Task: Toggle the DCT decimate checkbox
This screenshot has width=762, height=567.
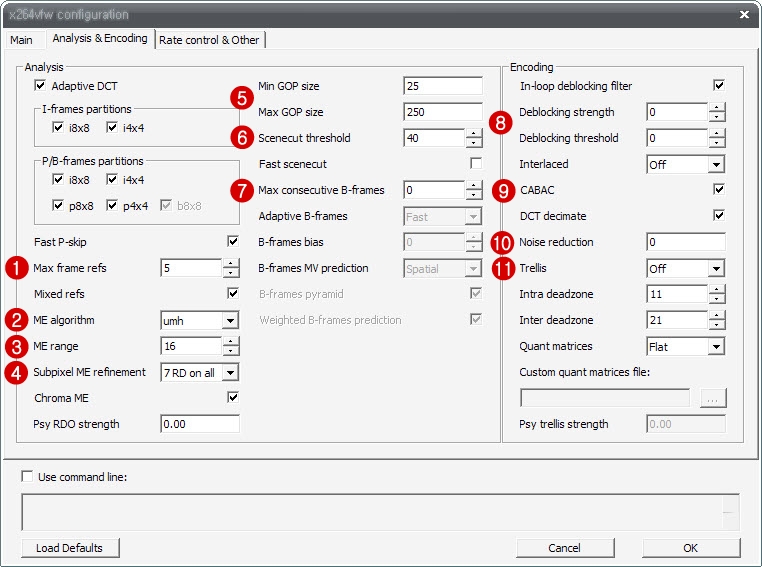Action: point(719,215)
